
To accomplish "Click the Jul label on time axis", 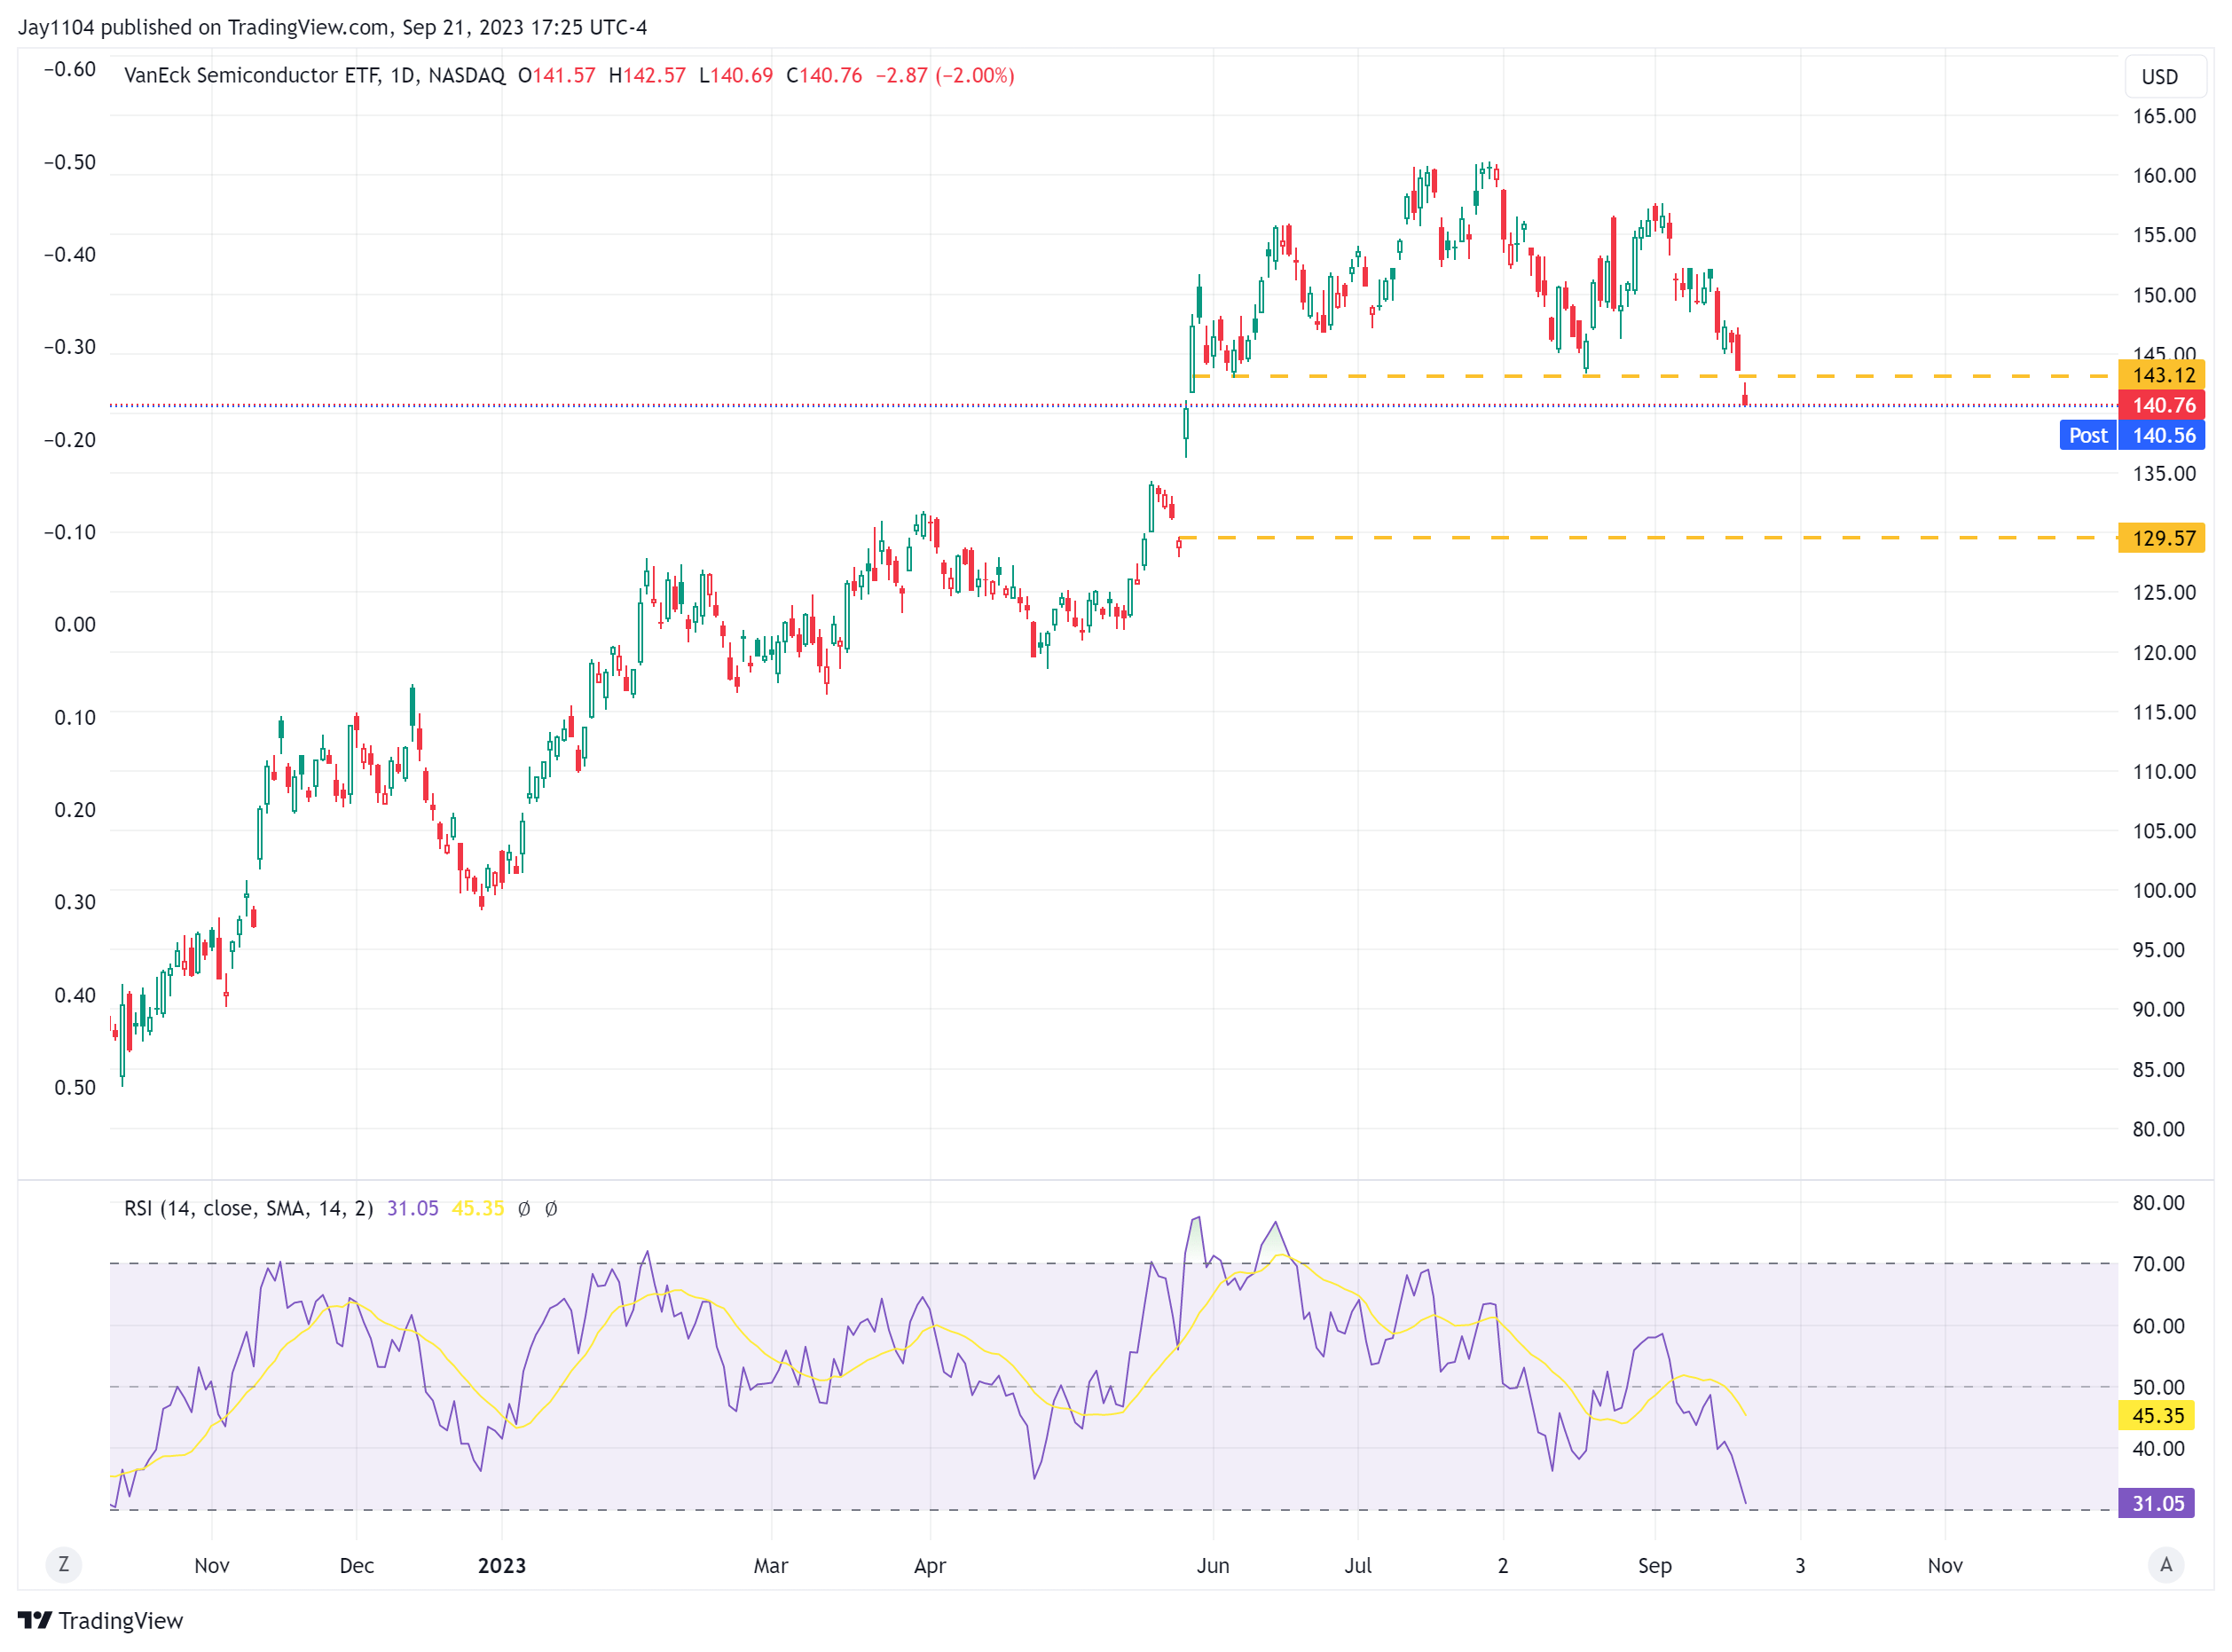I will pos(1358,1565).
